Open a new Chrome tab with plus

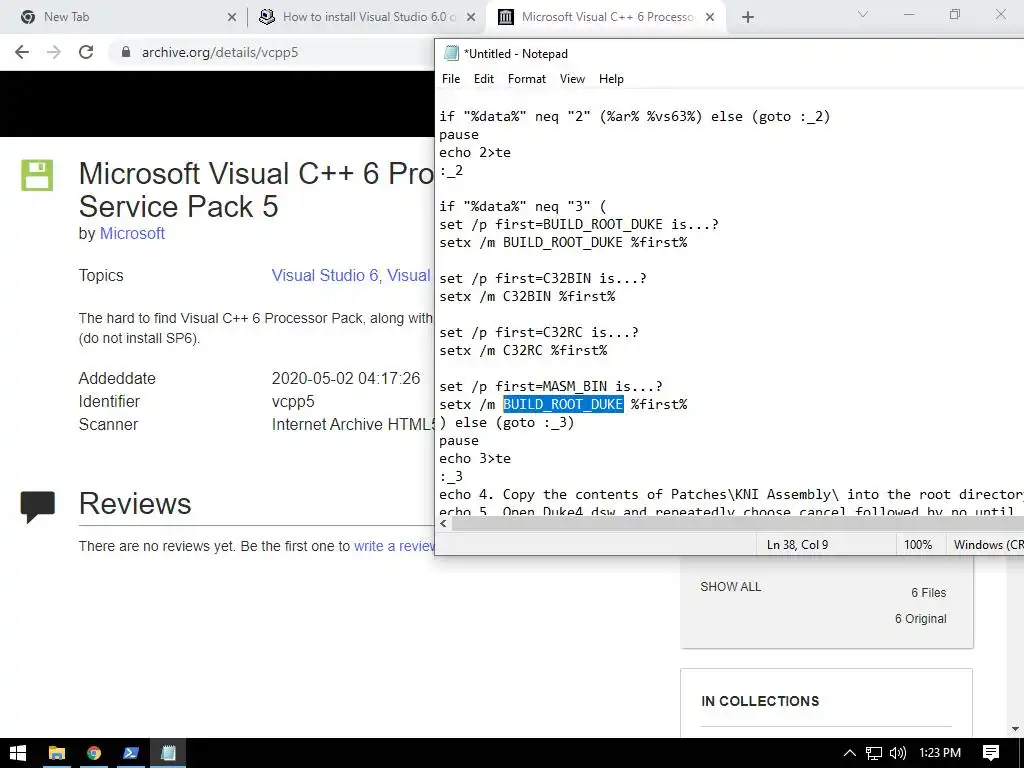(x=748, y=17)
